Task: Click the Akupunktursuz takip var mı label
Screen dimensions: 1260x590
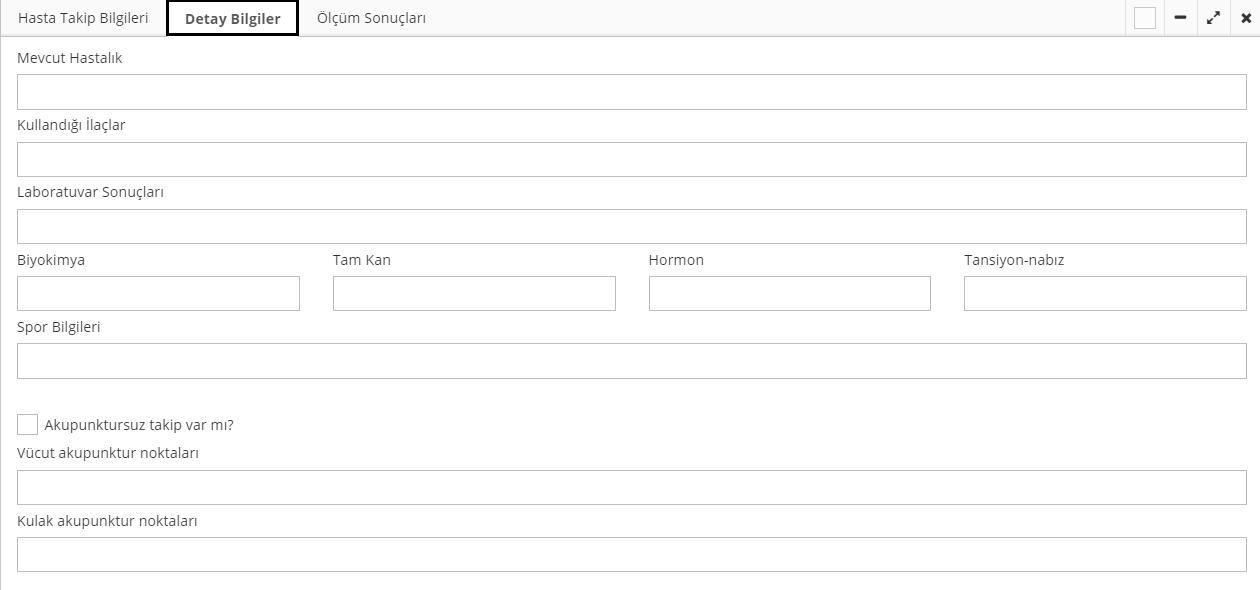Action: click(x=139, y=425)
